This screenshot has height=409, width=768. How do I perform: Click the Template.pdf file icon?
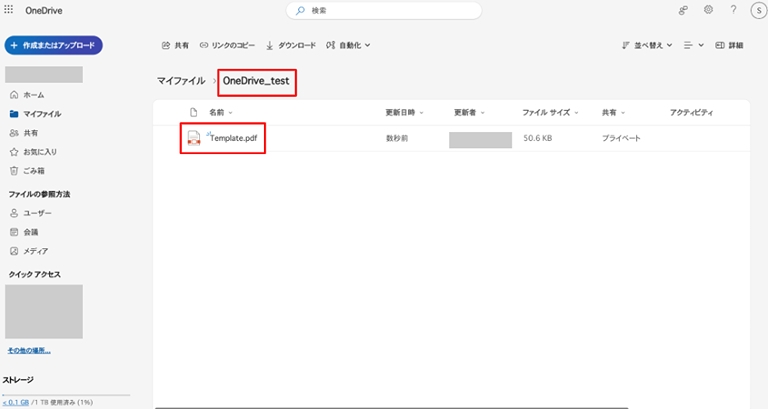[194, 138]
